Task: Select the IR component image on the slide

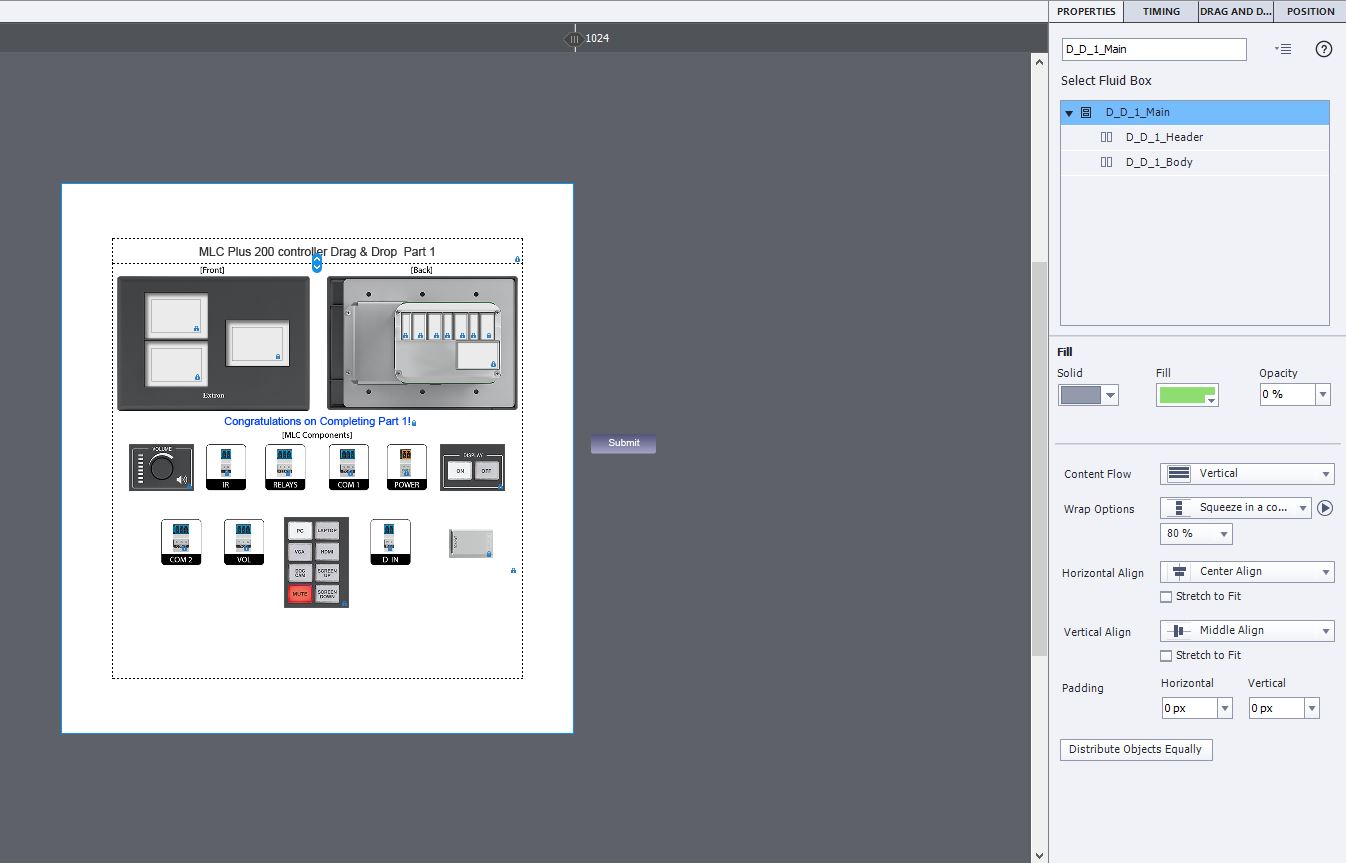Action: coord(226,467)
